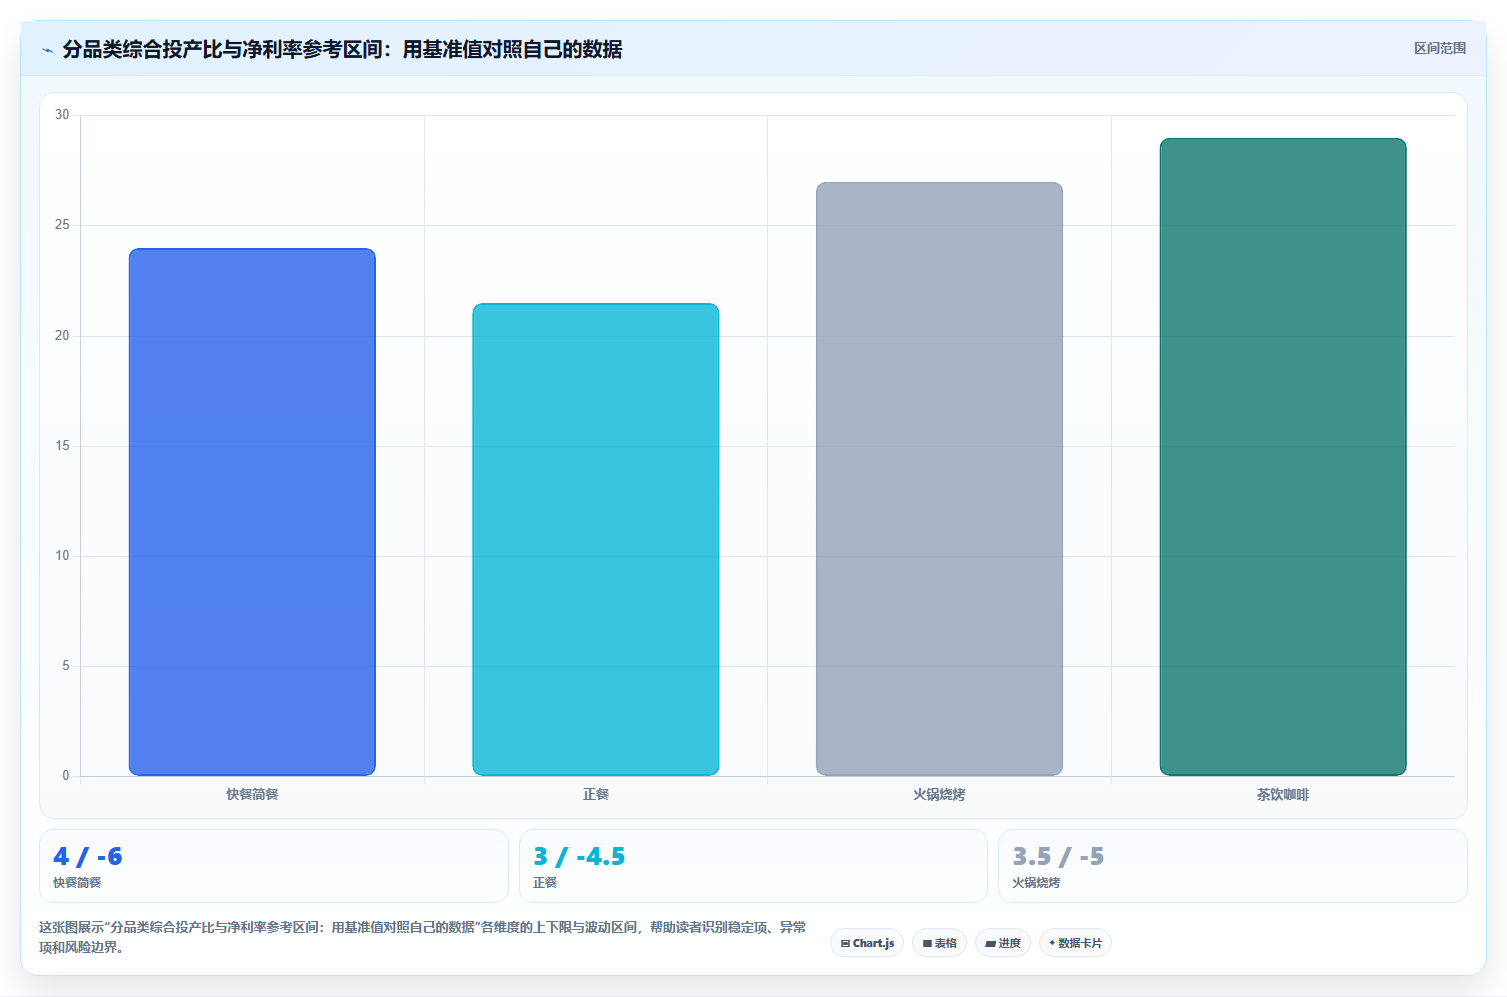Click the y-axis value 25
The width and height of the screenshot is (1507, 997).
62,225
